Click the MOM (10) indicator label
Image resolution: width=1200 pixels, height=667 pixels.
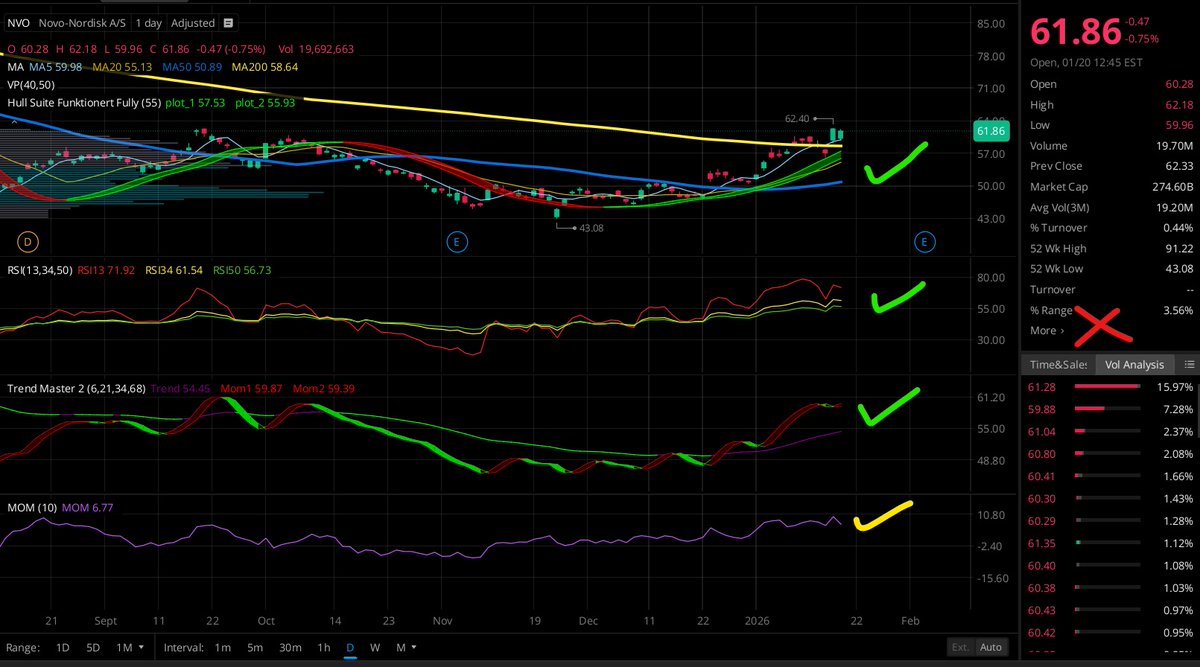click(x=31, y=507)
